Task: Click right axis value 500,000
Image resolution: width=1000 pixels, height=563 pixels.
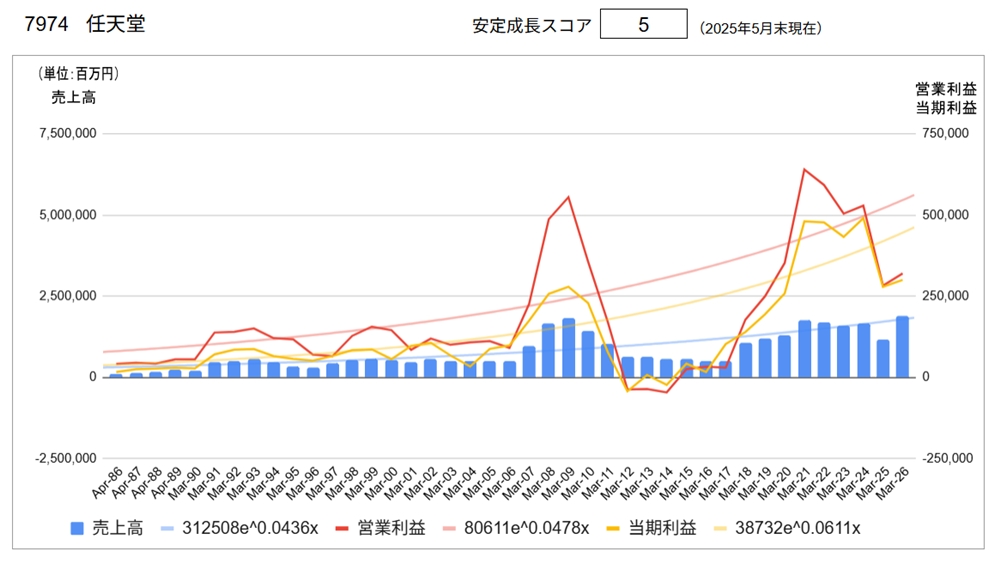Action: (x=945, y=215)
